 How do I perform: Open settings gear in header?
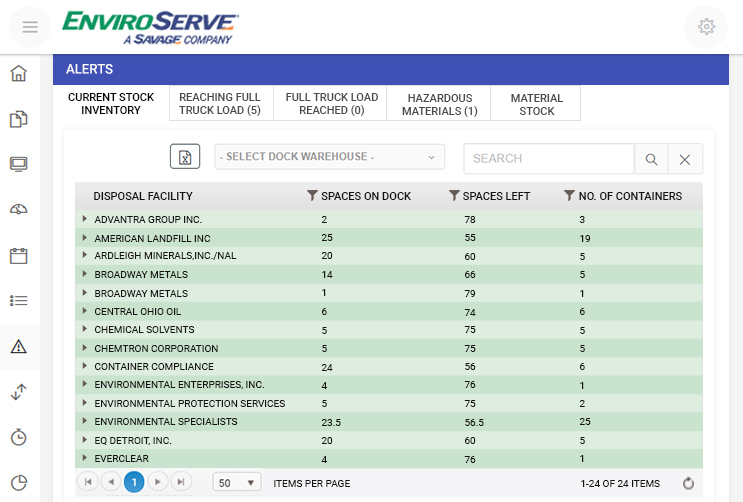point(706,27)
